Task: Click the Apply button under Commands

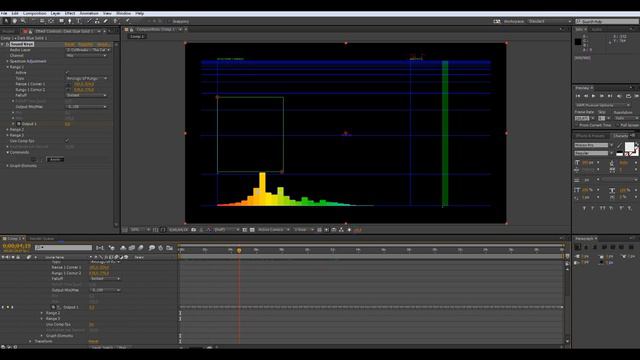Action: pos(55,160)
